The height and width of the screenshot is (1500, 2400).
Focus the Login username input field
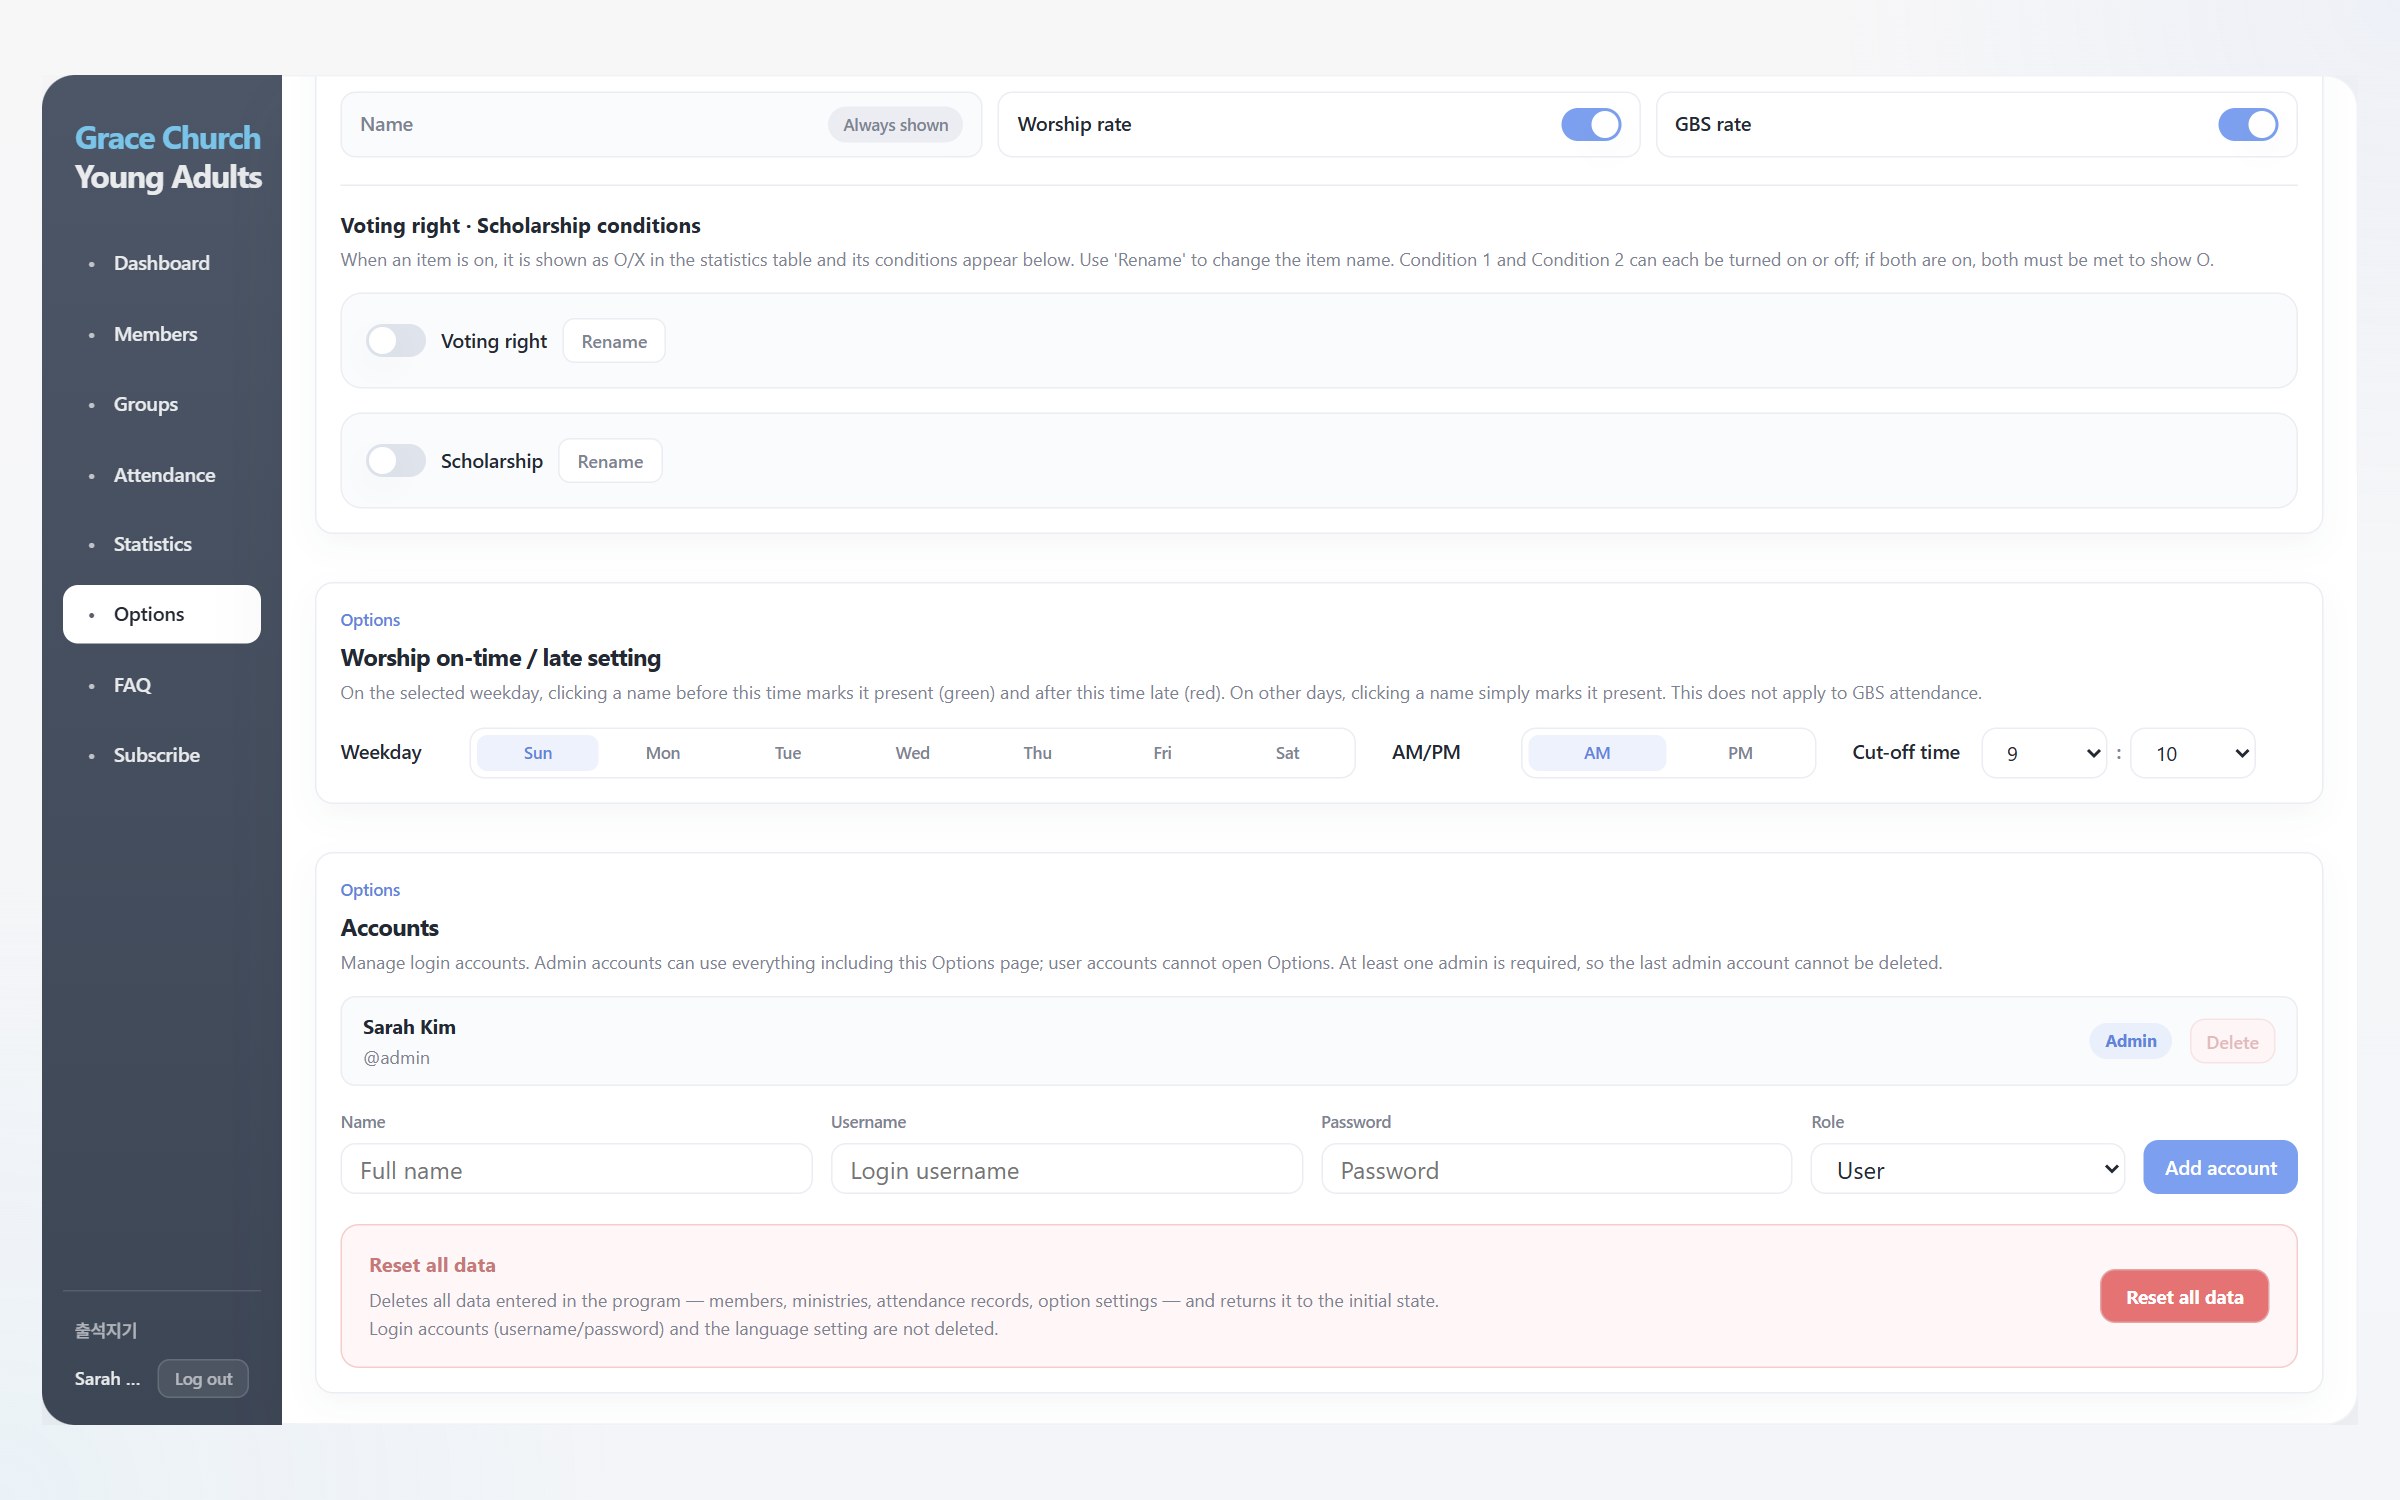pos(1066,1169)
